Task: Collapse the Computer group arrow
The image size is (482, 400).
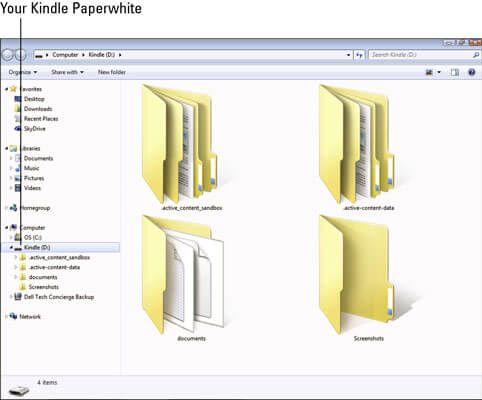Action: tap(6, 228)
